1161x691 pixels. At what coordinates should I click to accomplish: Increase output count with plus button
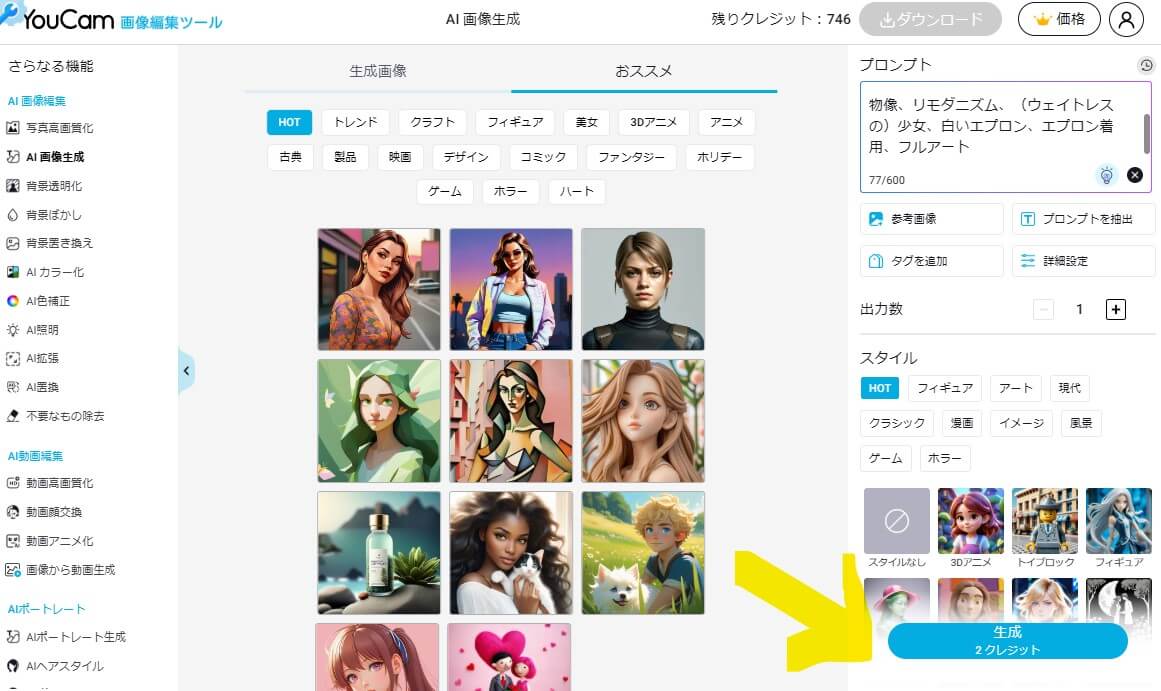1115,309
